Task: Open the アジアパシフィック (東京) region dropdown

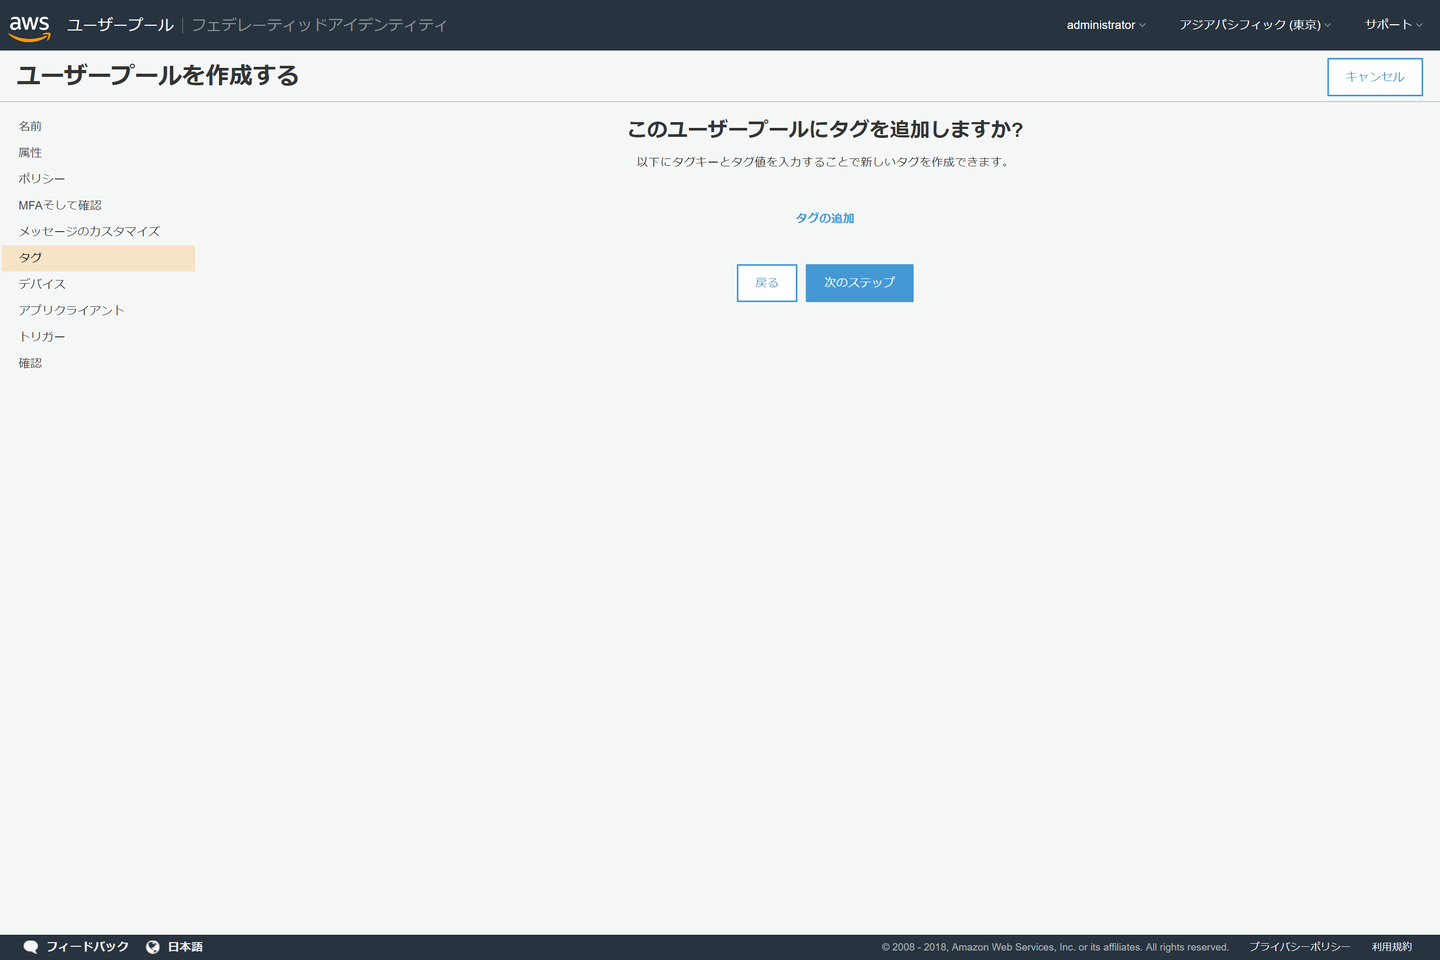Action: pyautogui.click(x=1255, y=25)
